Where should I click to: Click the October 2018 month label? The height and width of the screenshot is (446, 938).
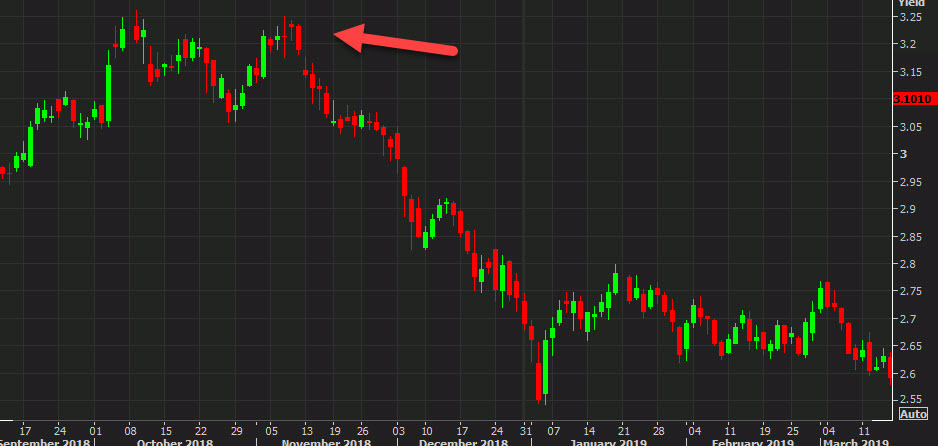[175, 442]
